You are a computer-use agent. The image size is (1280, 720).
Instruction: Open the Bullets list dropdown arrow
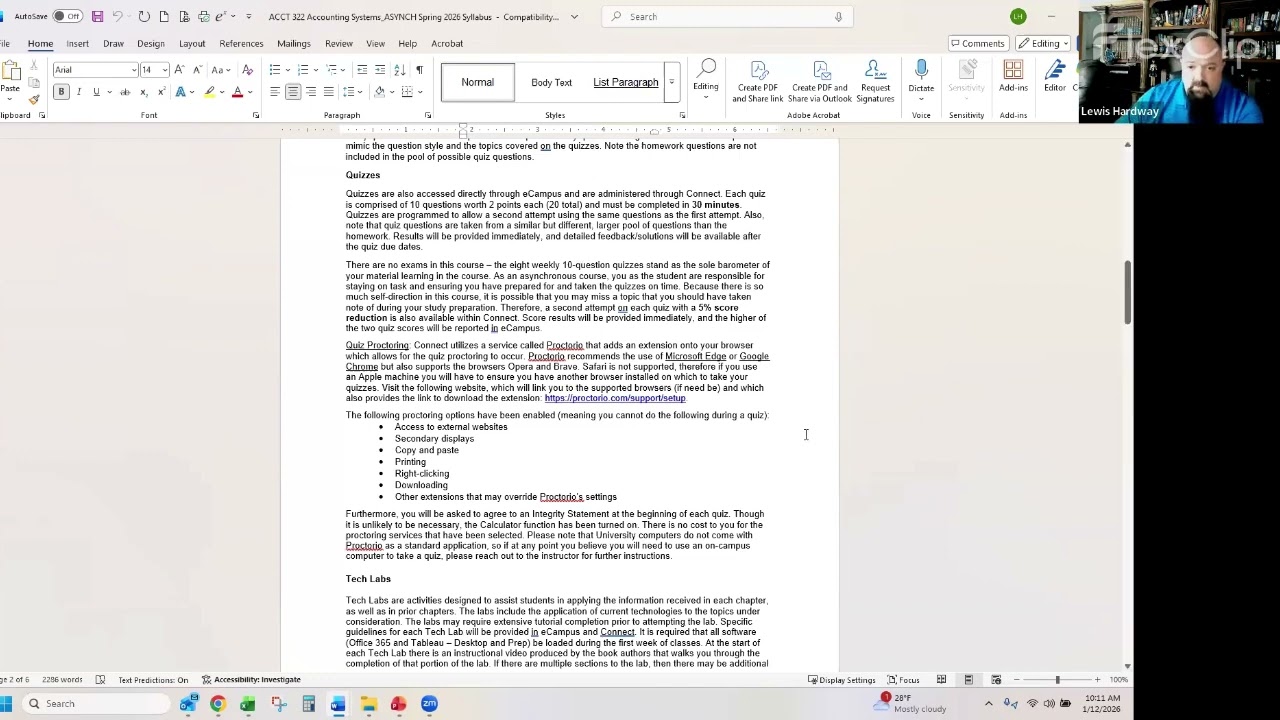(x=286, y=70)
